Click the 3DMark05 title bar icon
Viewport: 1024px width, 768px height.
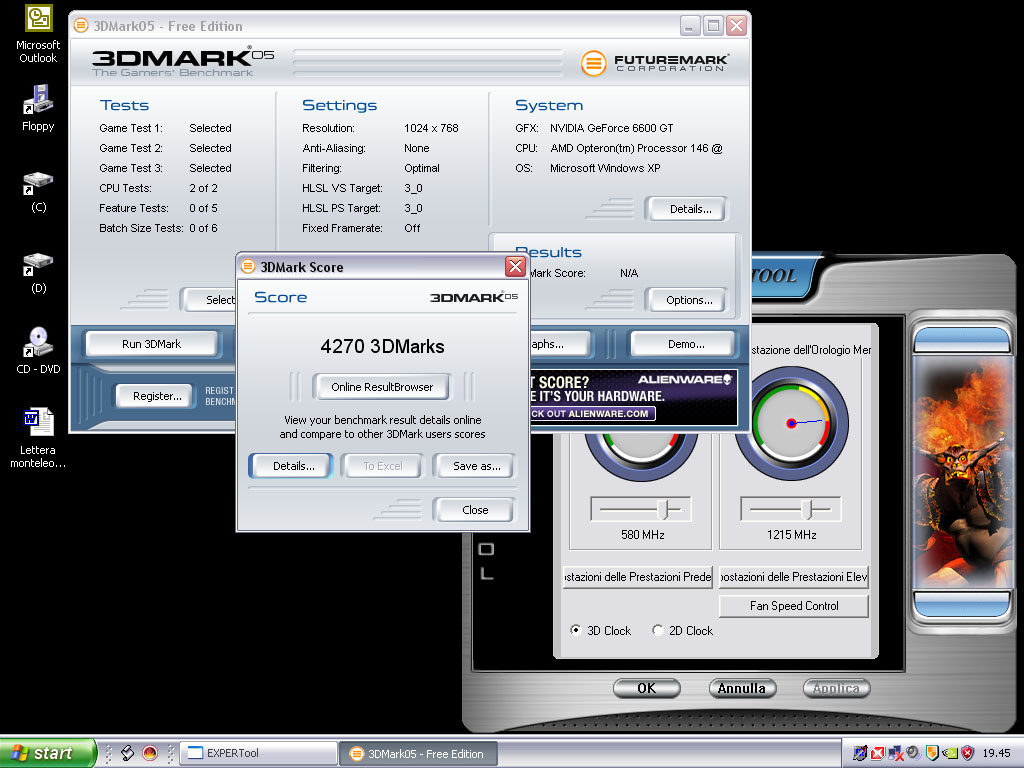81,26
